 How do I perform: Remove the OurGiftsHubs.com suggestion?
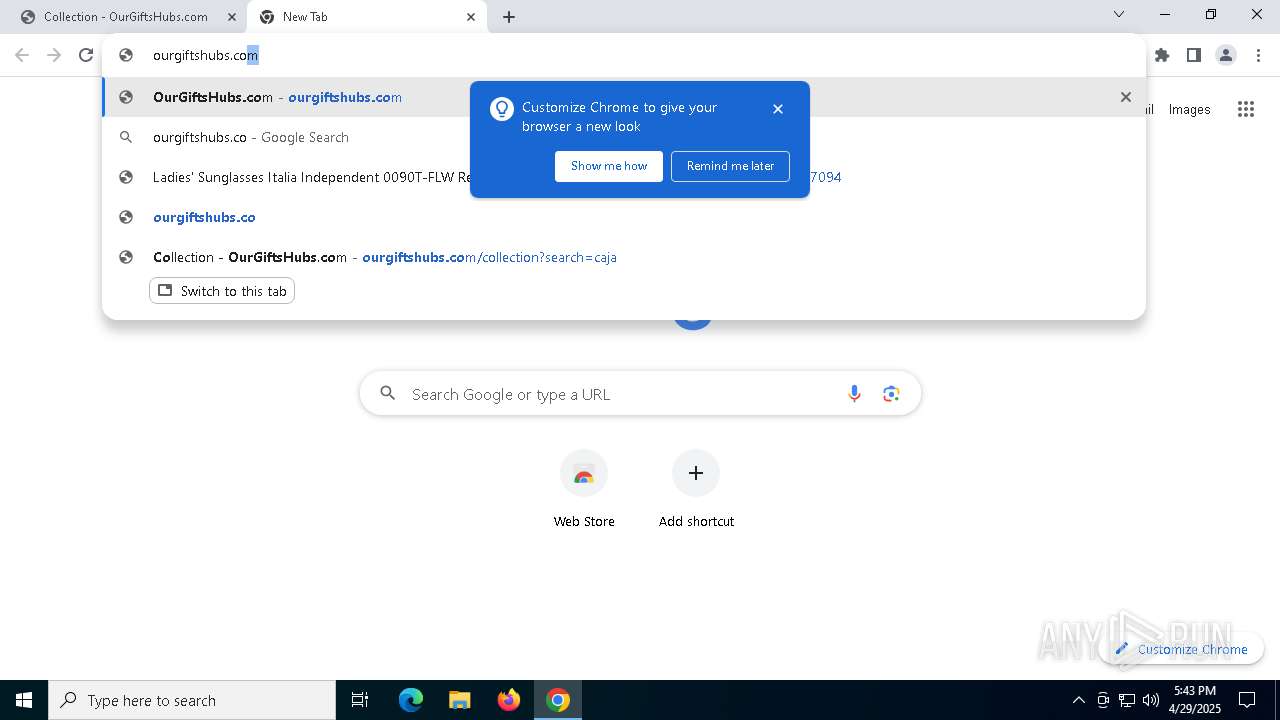pyautogui.click(x=1126, y=97)
